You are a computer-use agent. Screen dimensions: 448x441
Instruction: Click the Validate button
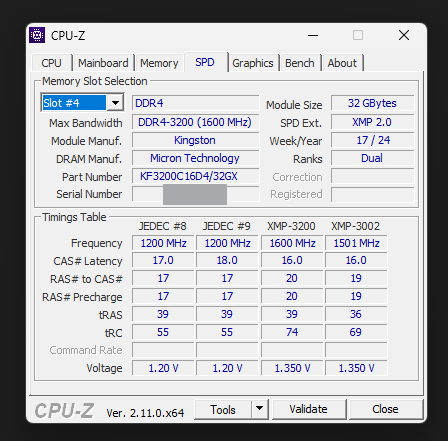[309, 409]
